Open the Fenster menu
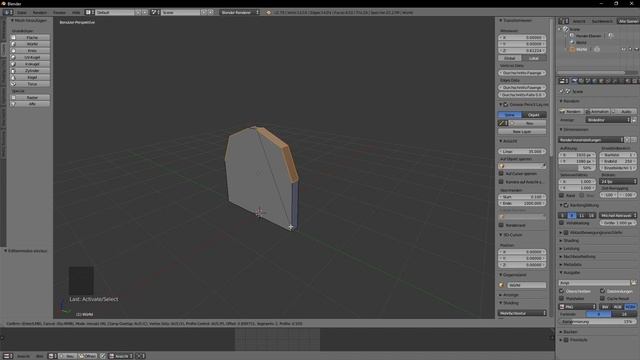 [59, 13]
